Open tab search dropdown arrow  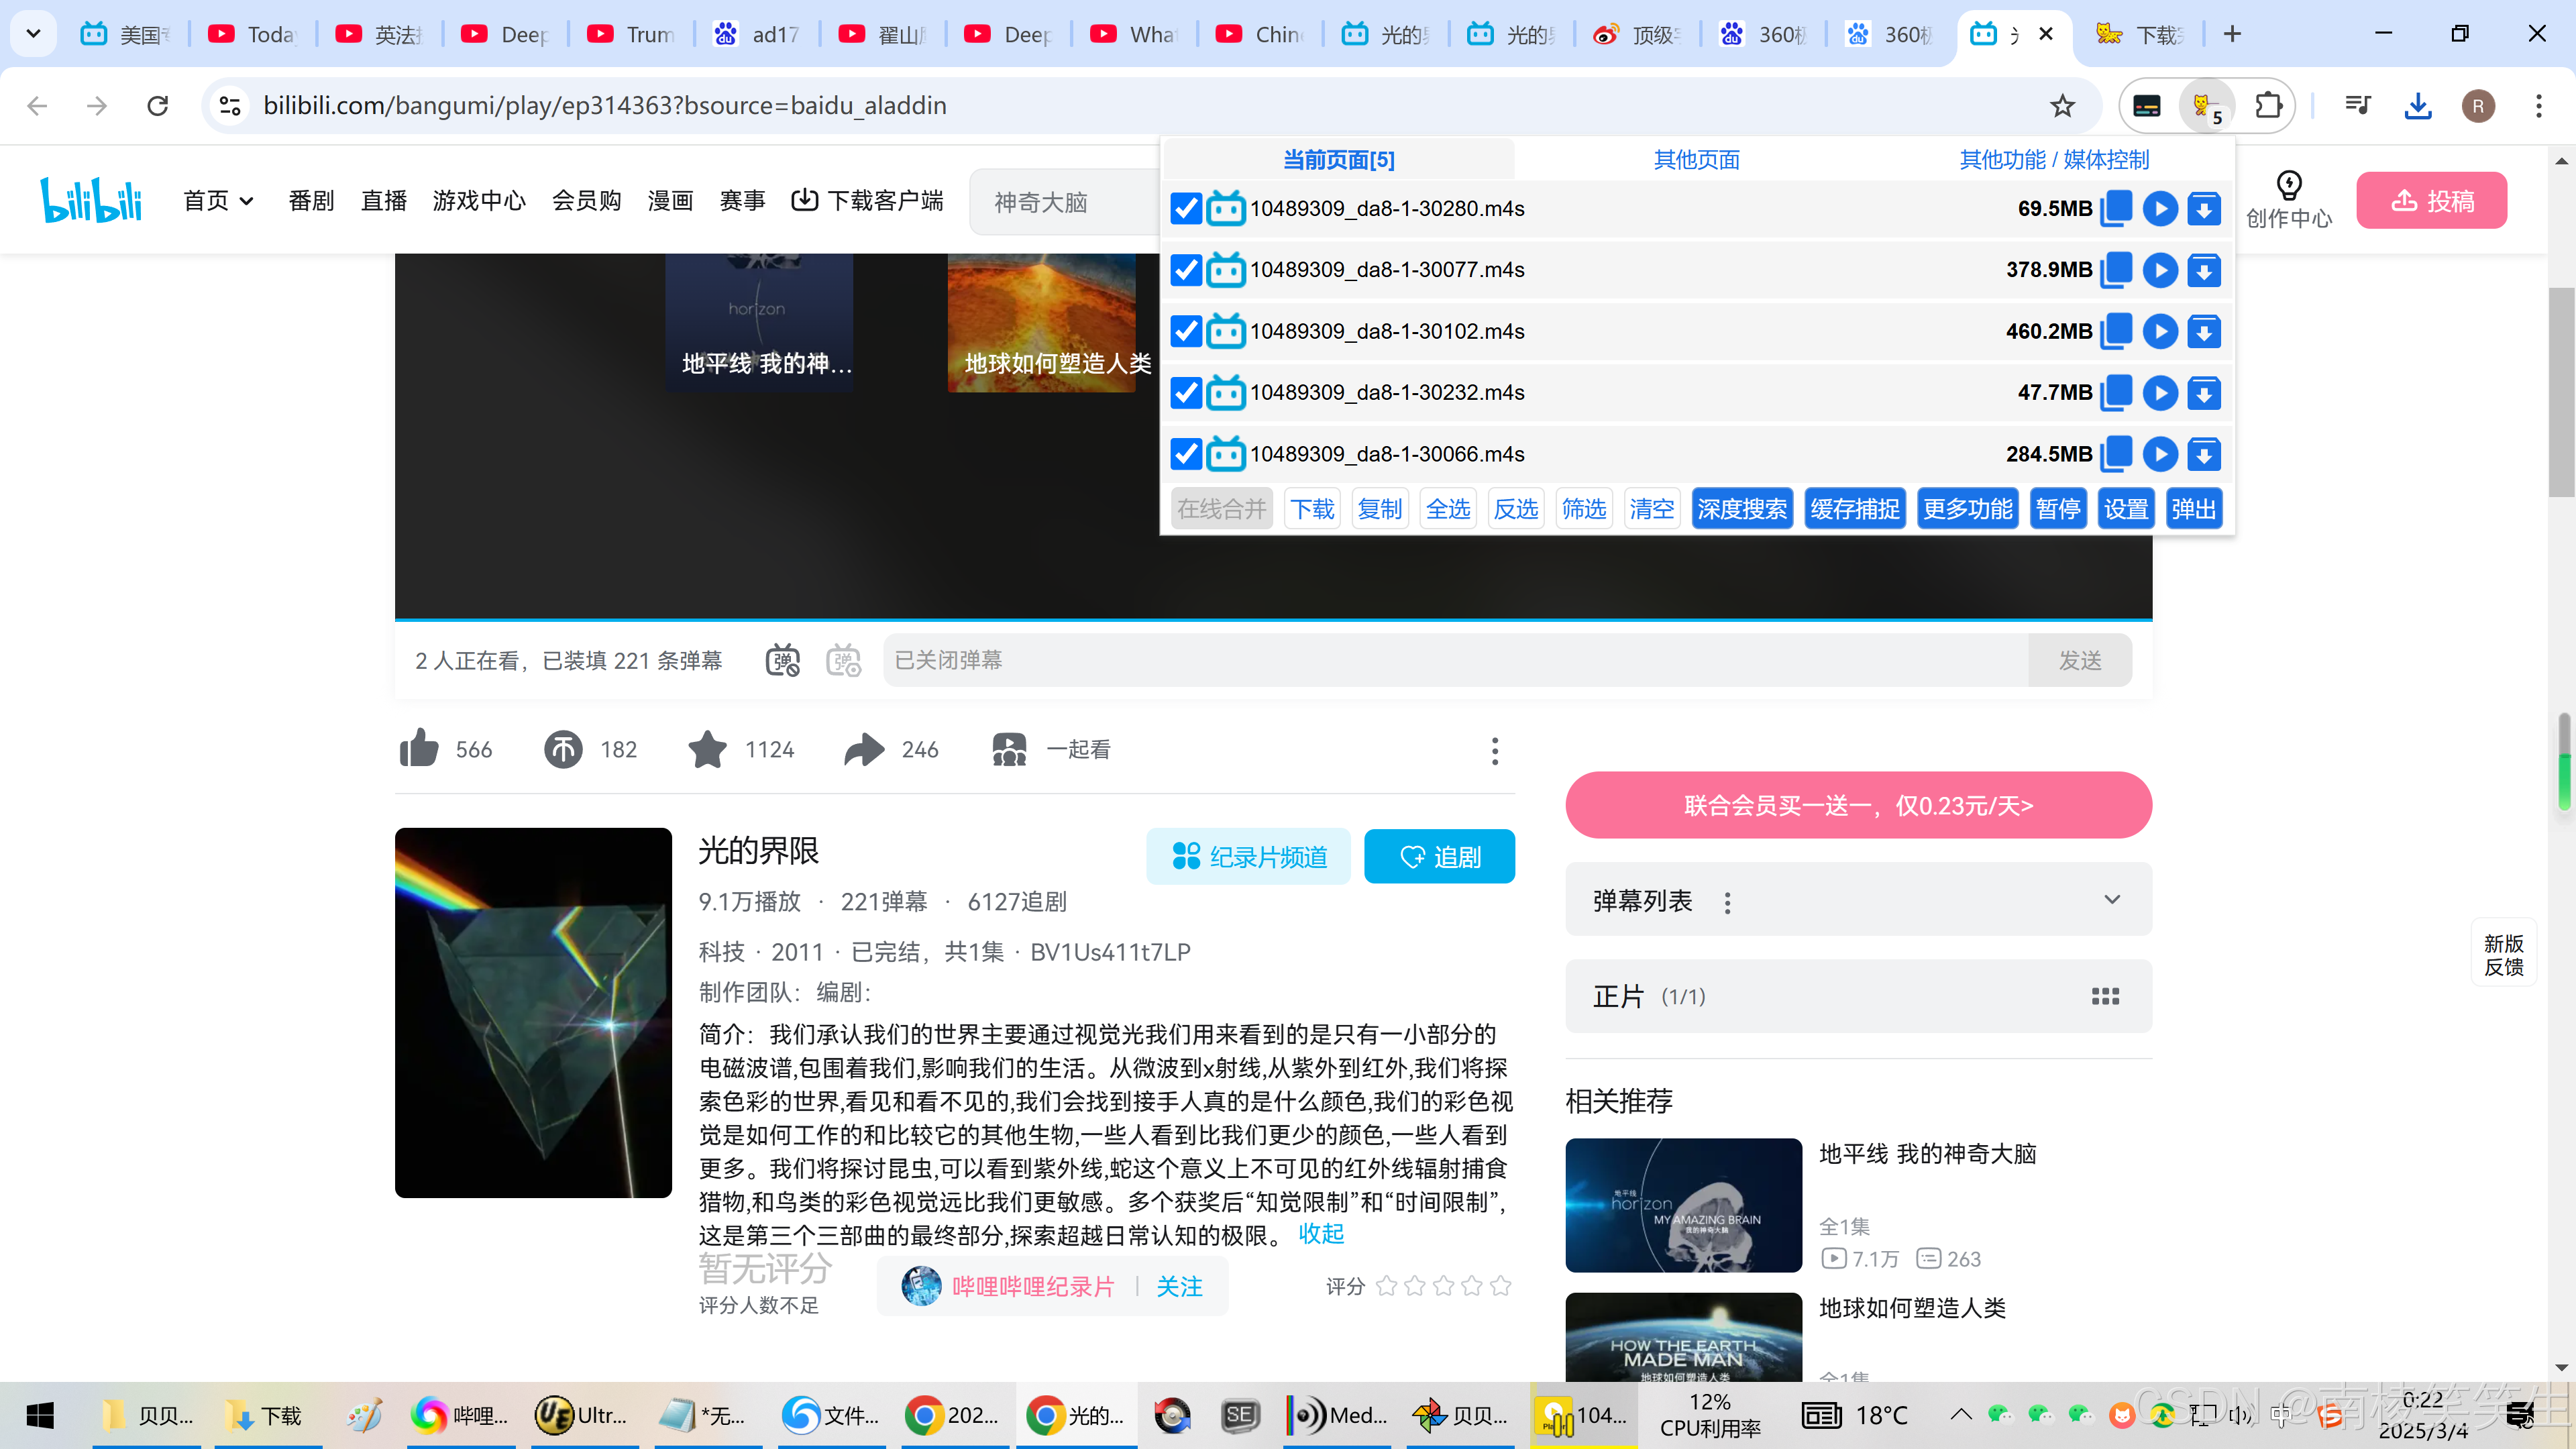33,34
